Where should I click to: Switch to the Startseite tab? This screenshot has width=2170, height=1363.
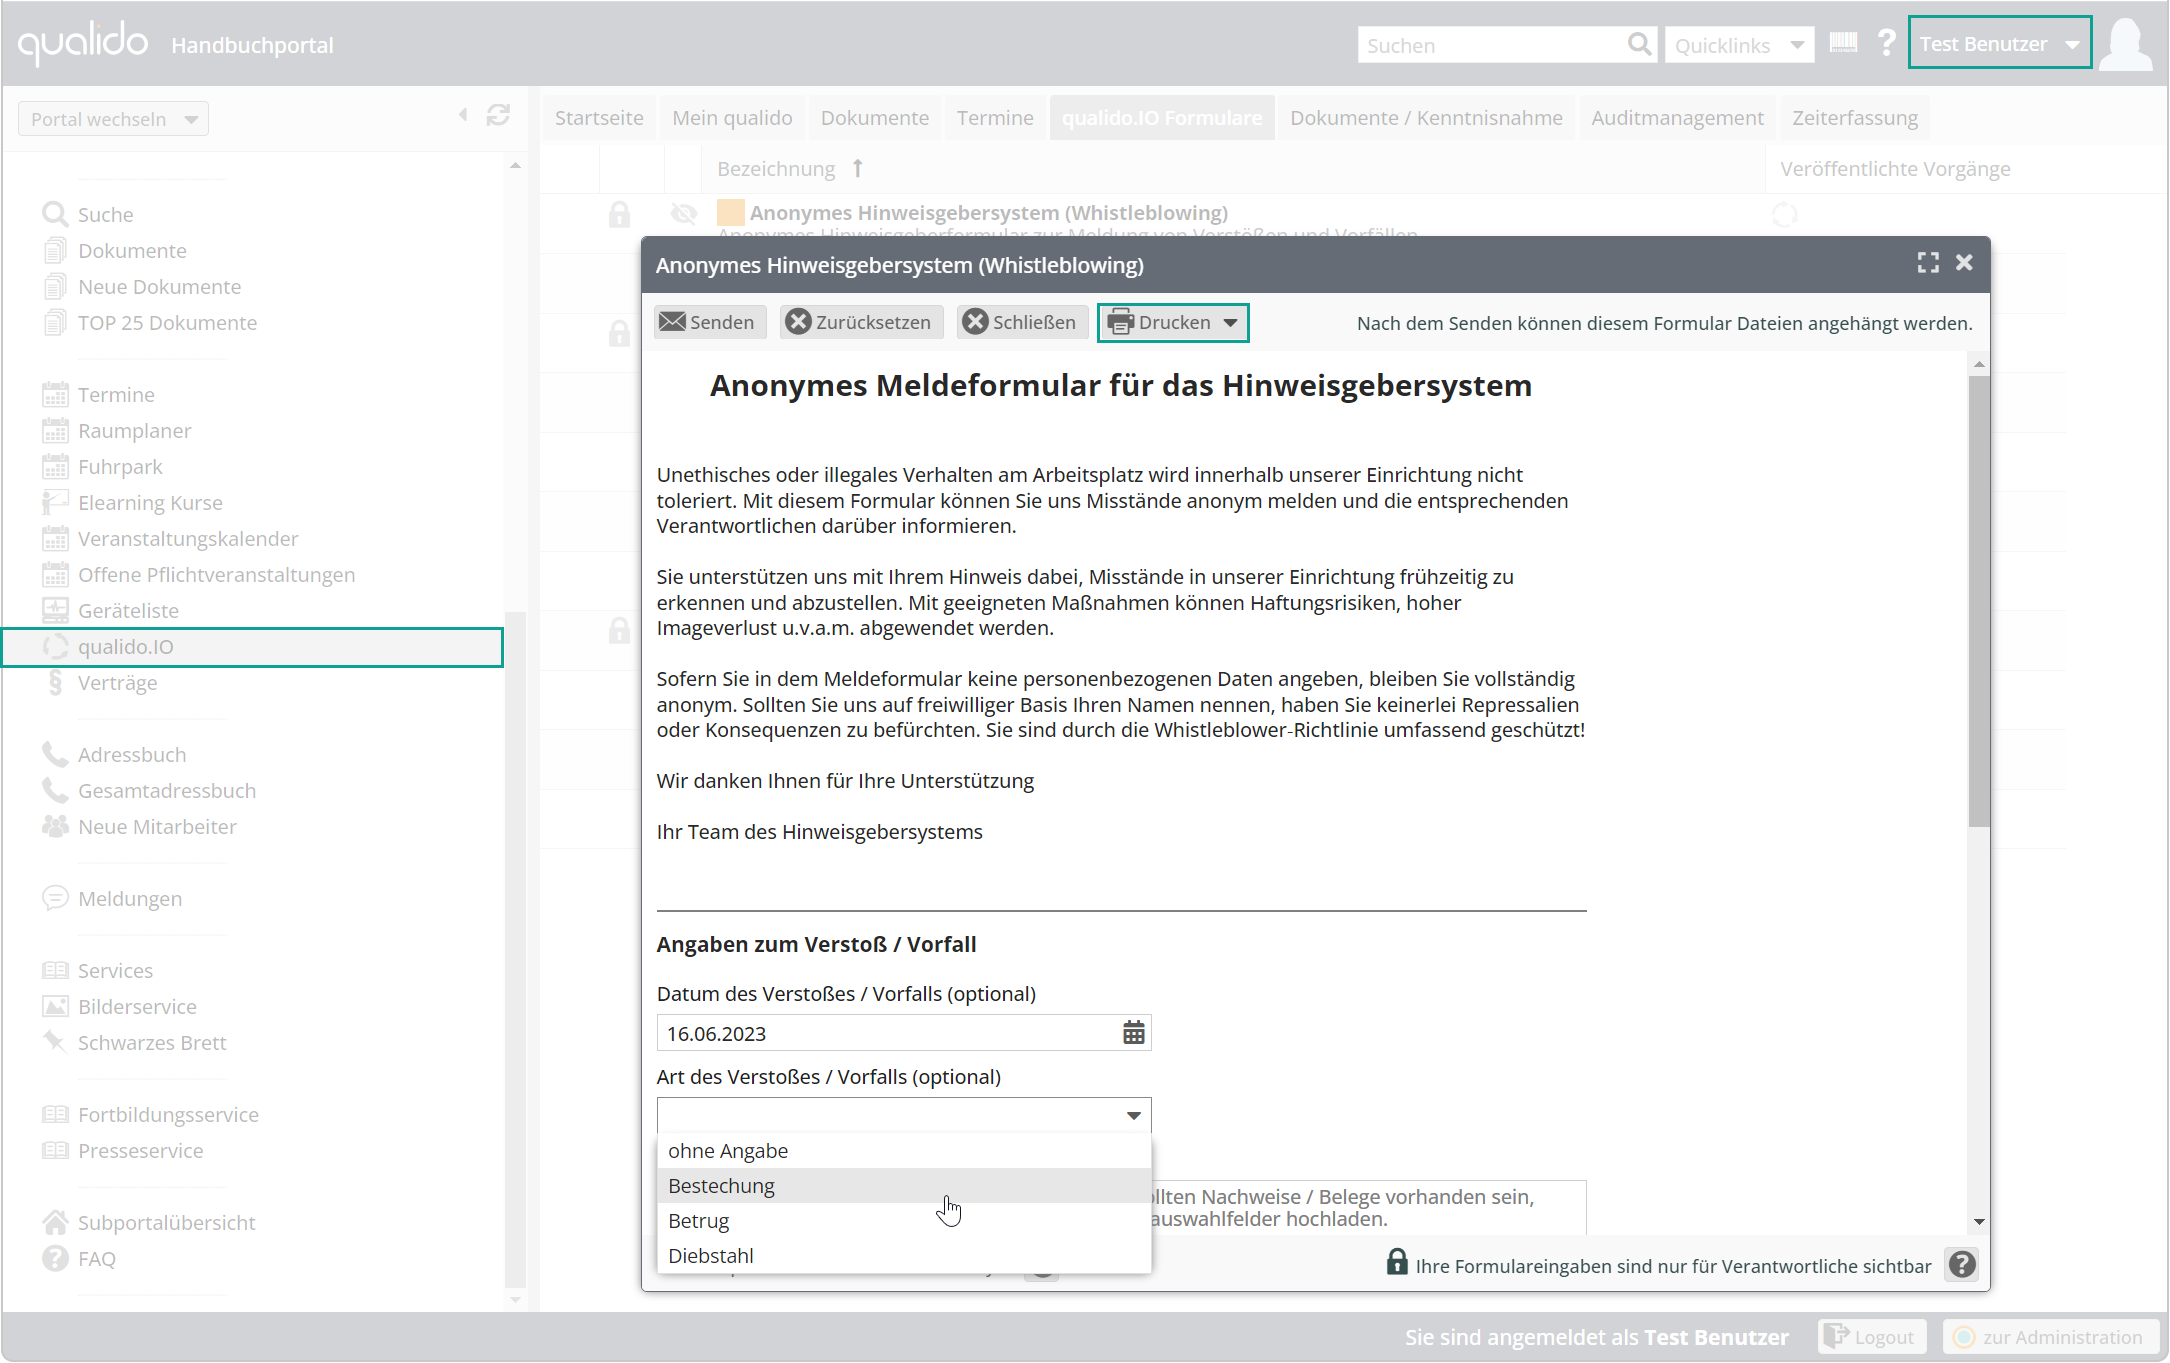[x=599, y=118]
